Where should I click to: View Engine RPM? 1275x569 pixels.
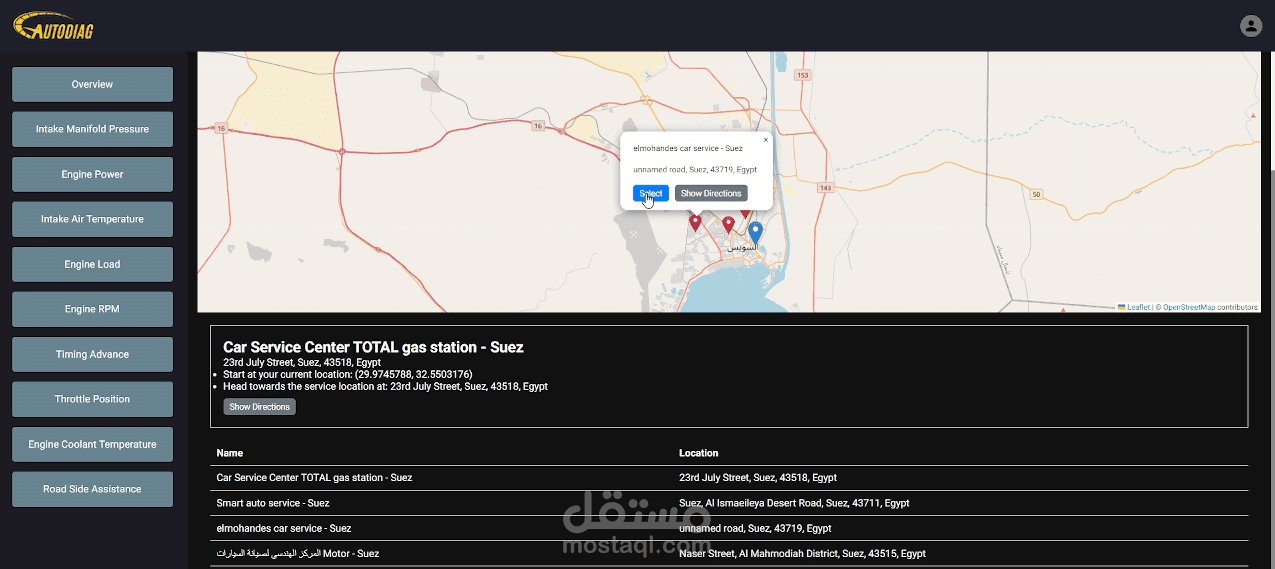click(x=92, y=309)
